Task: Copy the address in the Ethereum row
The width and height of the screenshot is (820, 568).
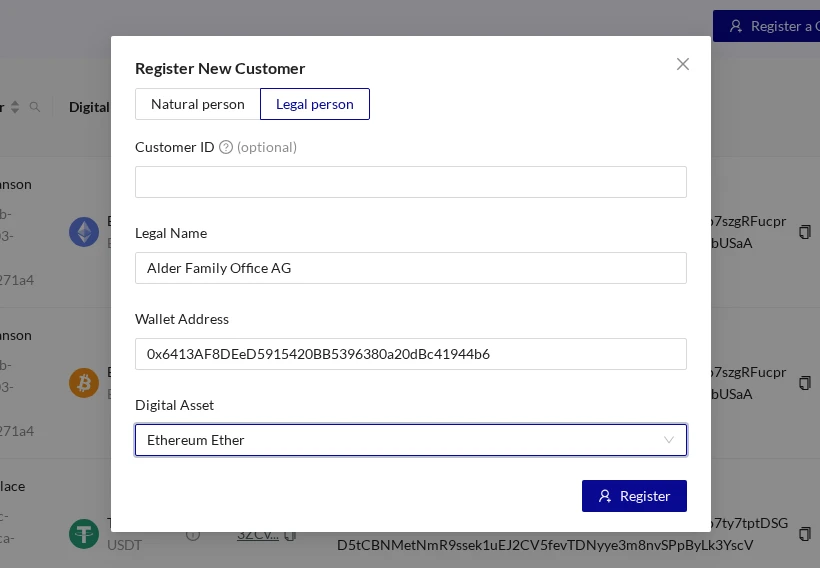Action: click(805, 232)
